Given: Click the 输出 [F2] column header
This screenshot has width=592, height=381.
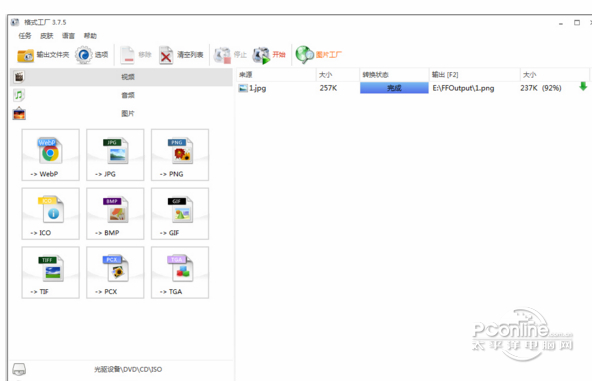Looking at the screenshot, I should pyautogui.click(x=475, y=75).
